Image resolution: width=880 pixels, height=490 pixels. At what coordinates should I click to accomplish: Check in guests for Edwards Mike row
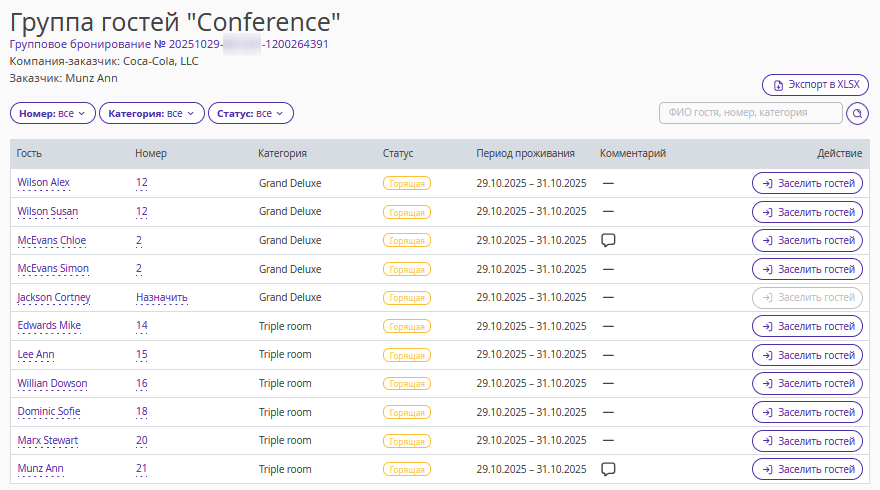click(x=807, y=326)
